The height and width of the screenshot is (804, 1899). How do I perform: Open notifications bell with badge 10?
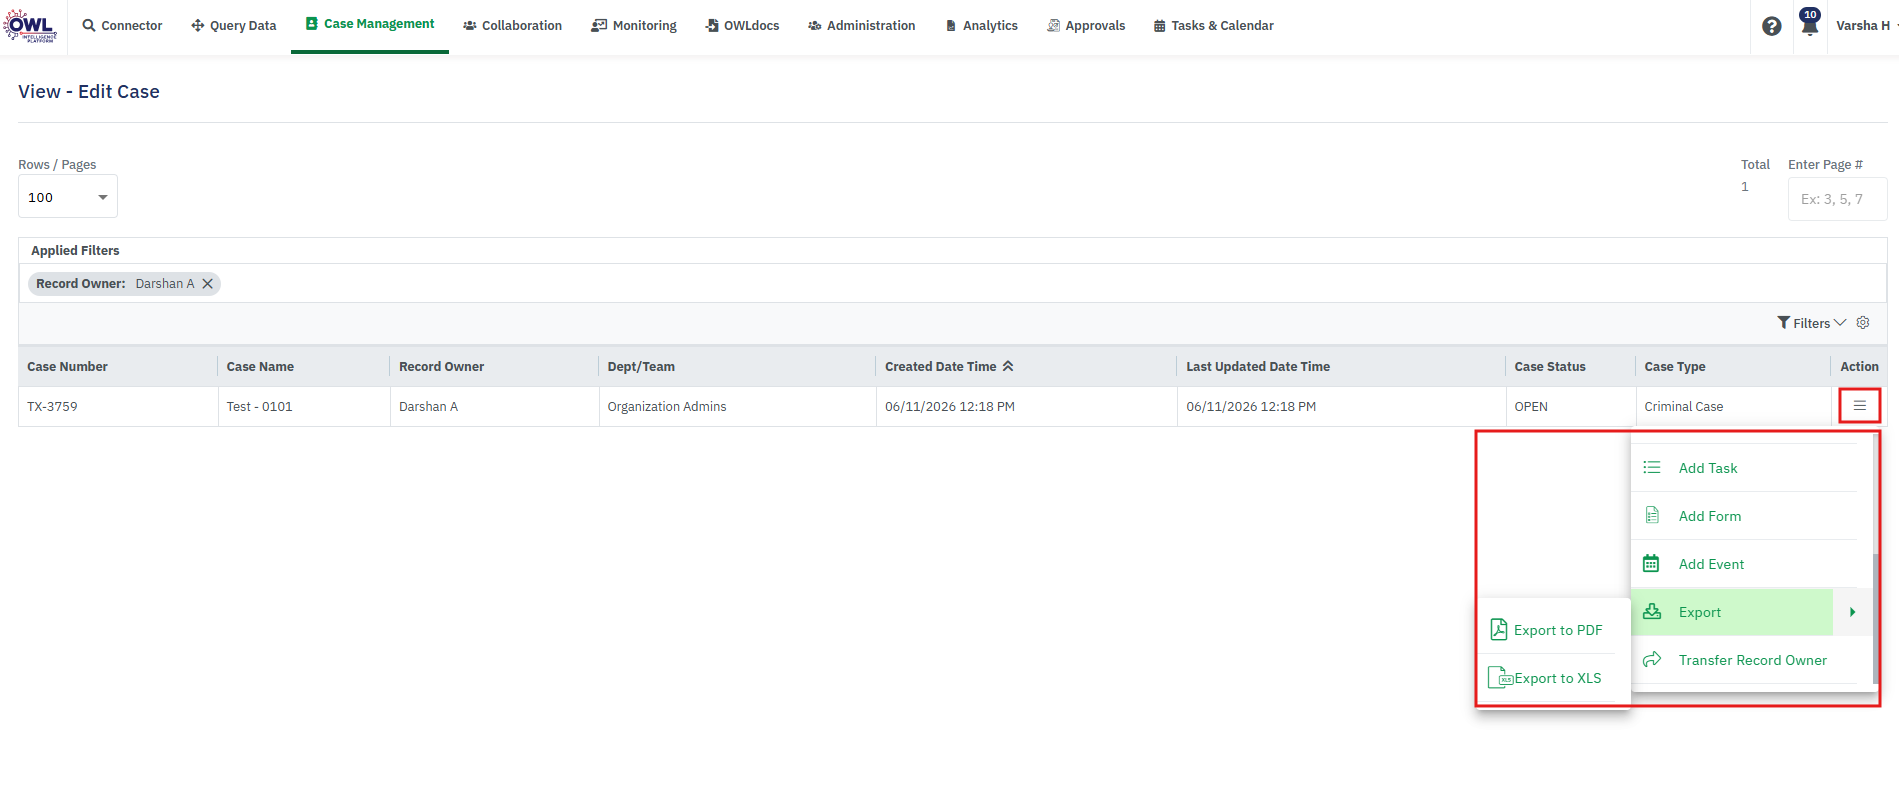tap(1809, 23)
